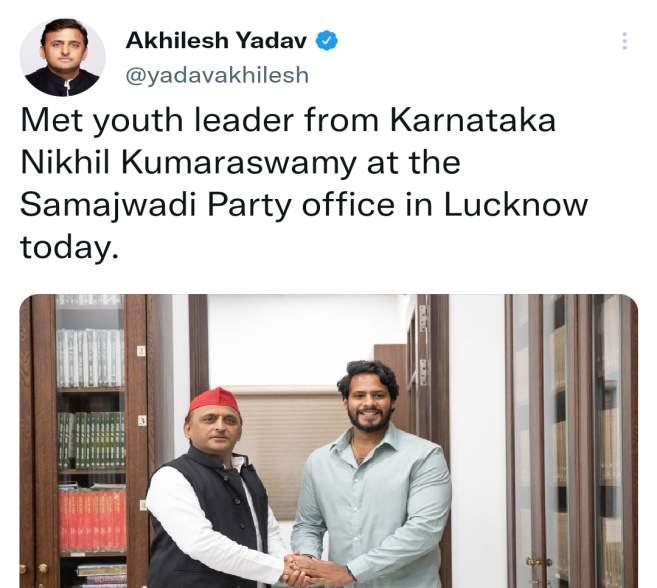Click the glass cabinet on photo's right
Screen dimensions: 657x588
[572, 441]
